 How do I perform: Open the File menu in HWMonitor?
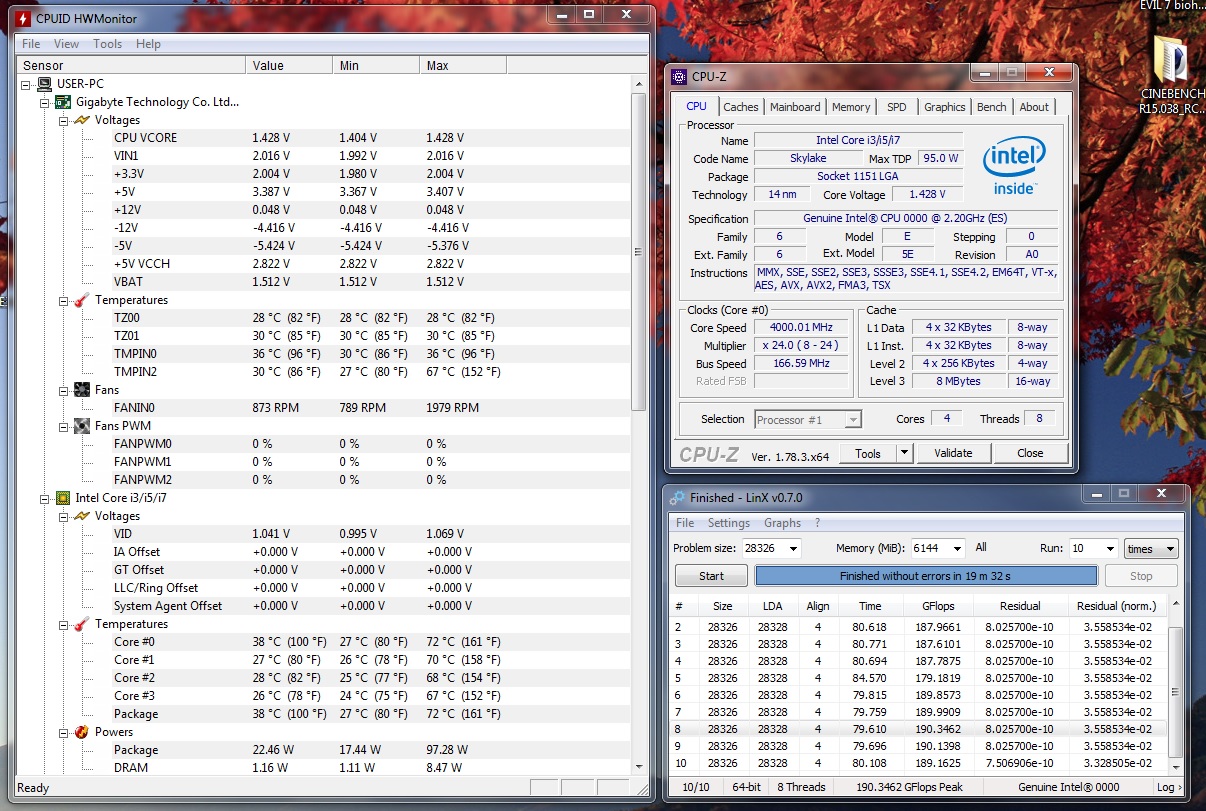click(x=31, y=44)
